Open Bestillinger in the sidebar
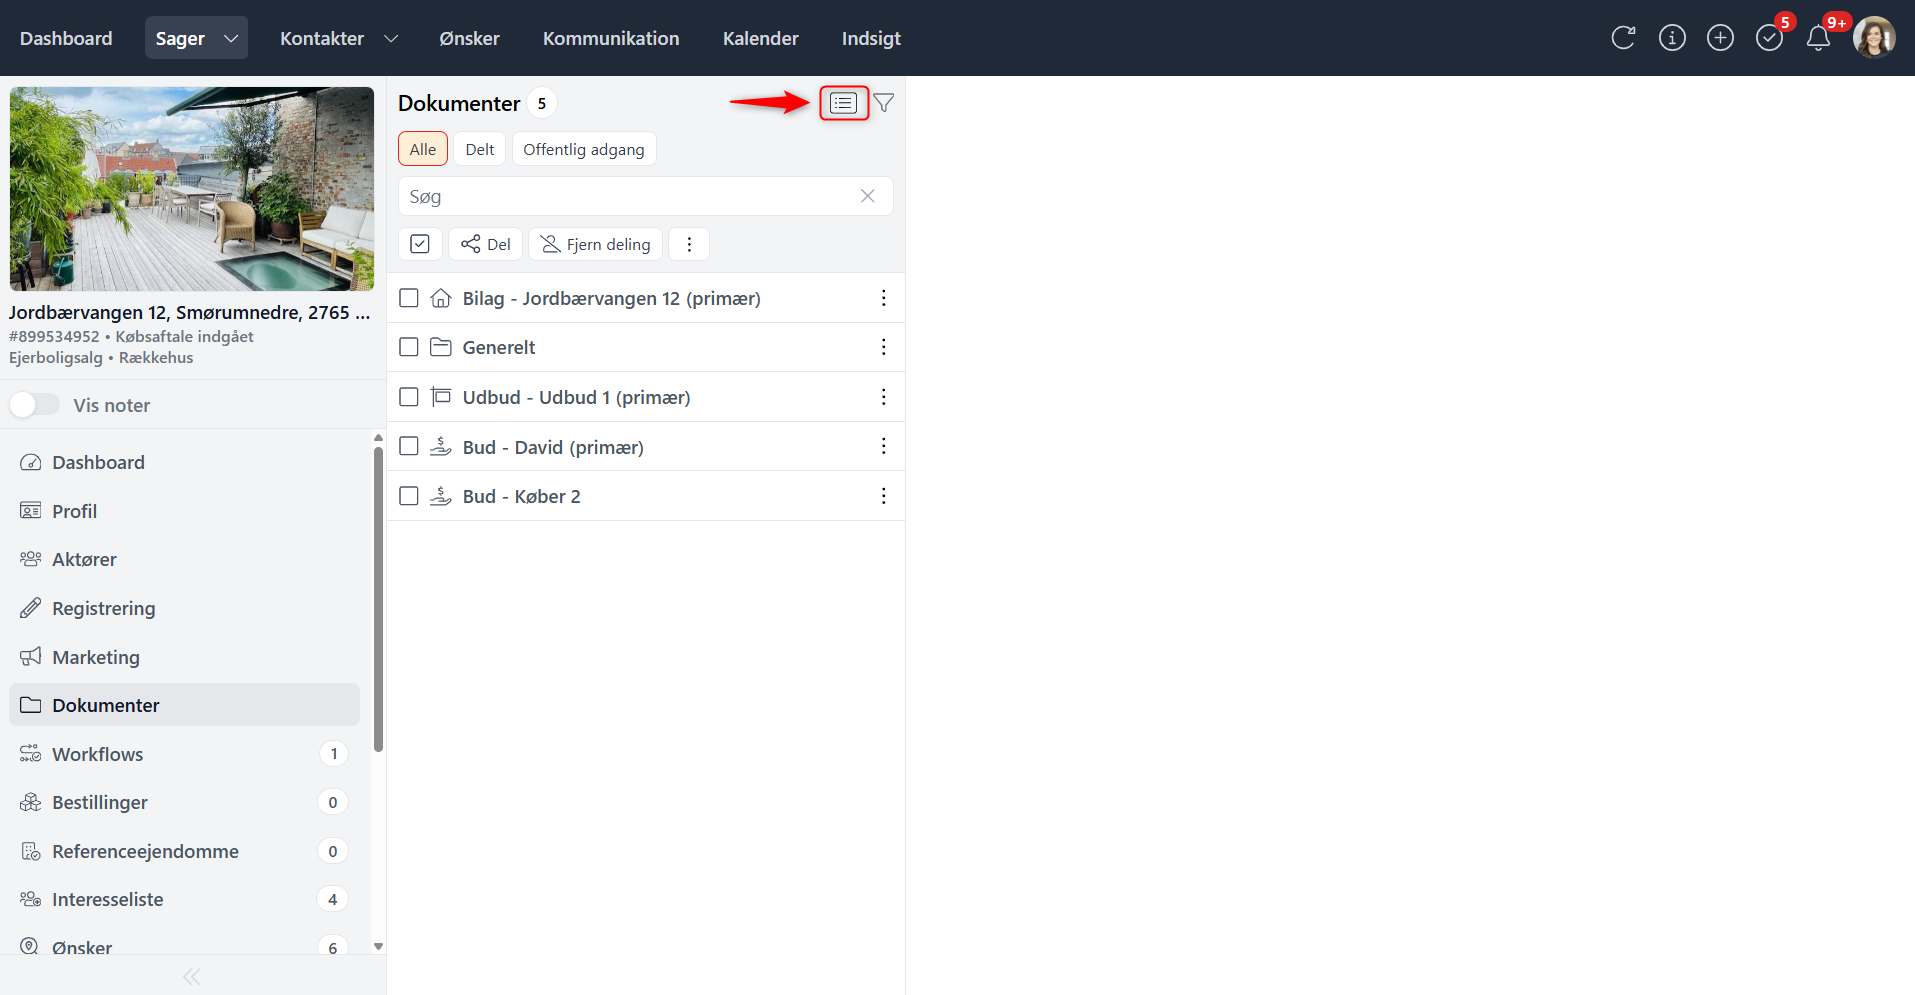Viewport: 1915px width, 995px height. click(x=184, y=802)
